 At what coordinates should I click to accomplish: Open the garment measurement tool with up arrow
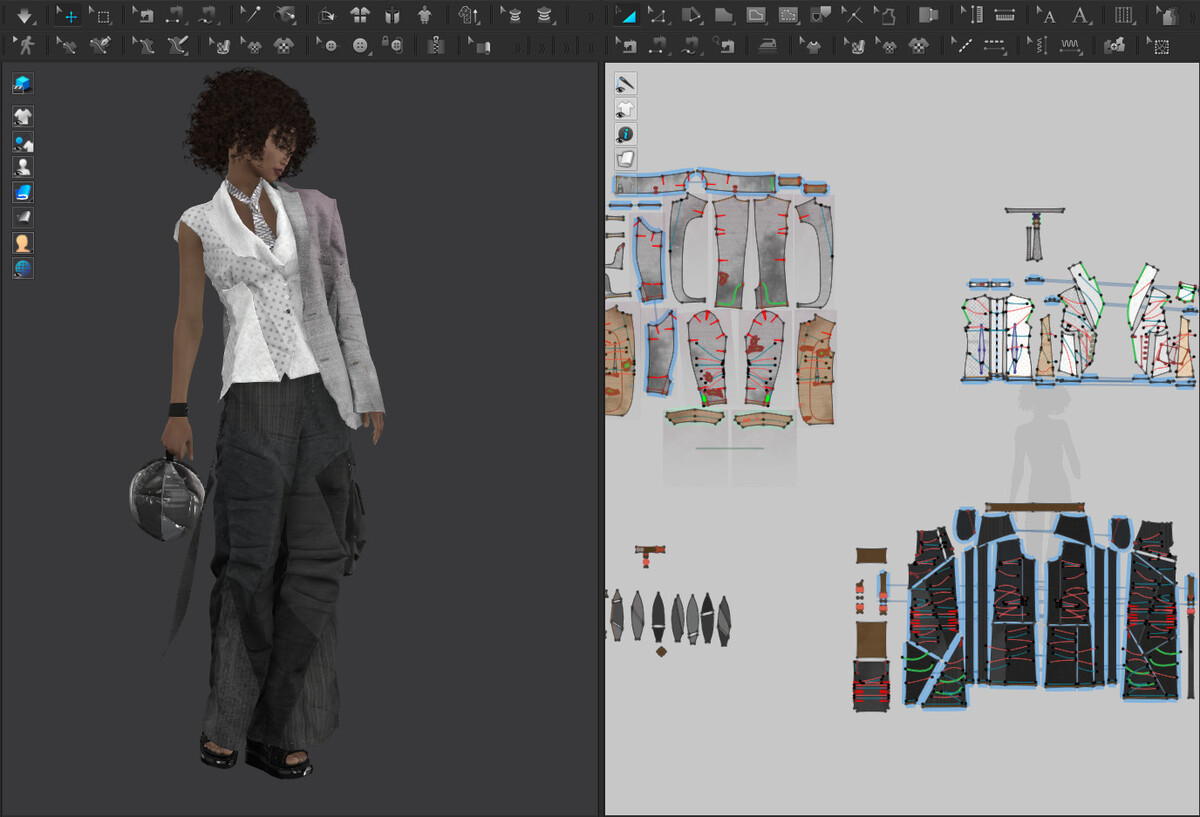coord(468,15)
